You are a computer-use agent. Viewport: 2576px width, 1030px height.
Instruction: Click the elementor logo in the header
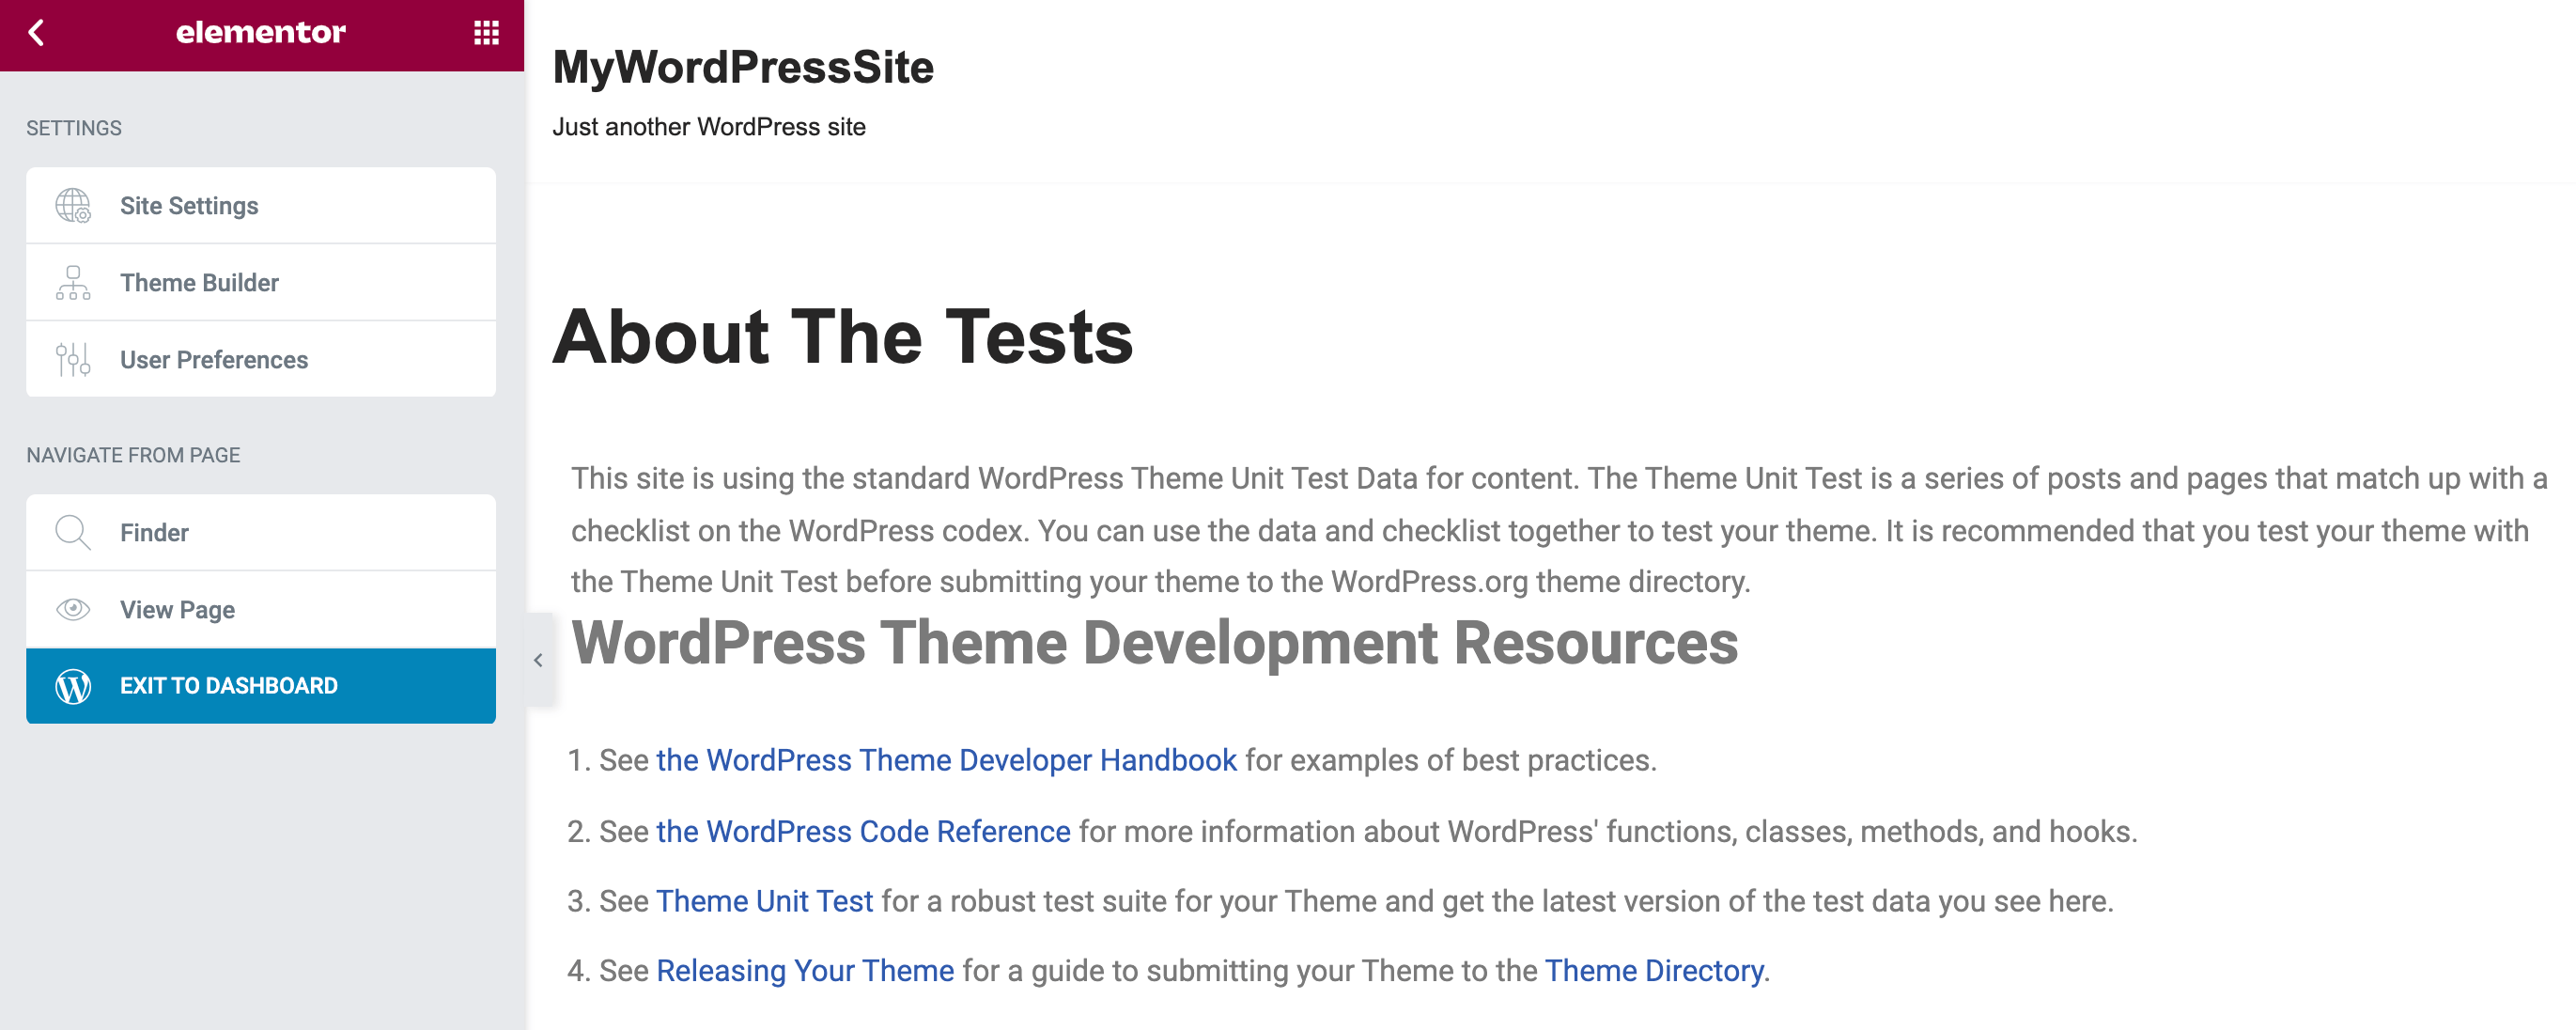coord(260,33)
